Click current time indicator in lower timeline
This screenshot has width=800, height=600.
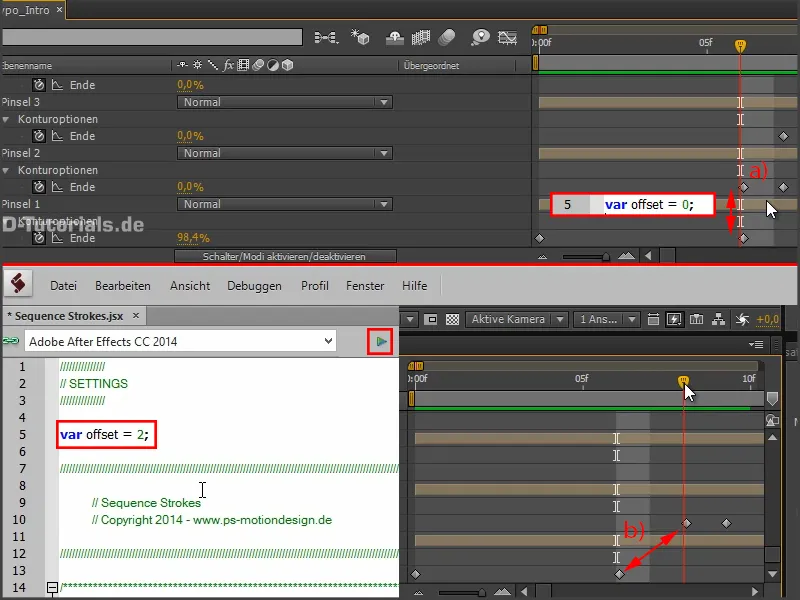pos(683,381)
